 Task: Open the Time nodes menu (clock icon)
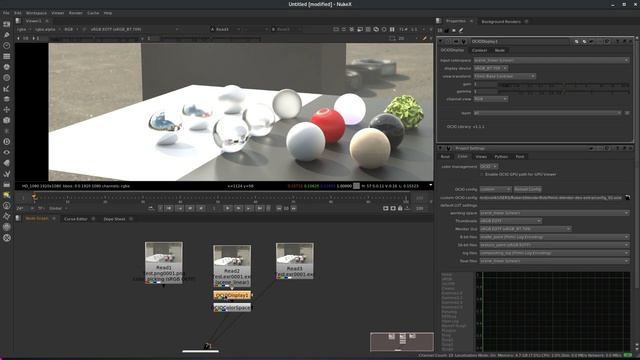7,45
